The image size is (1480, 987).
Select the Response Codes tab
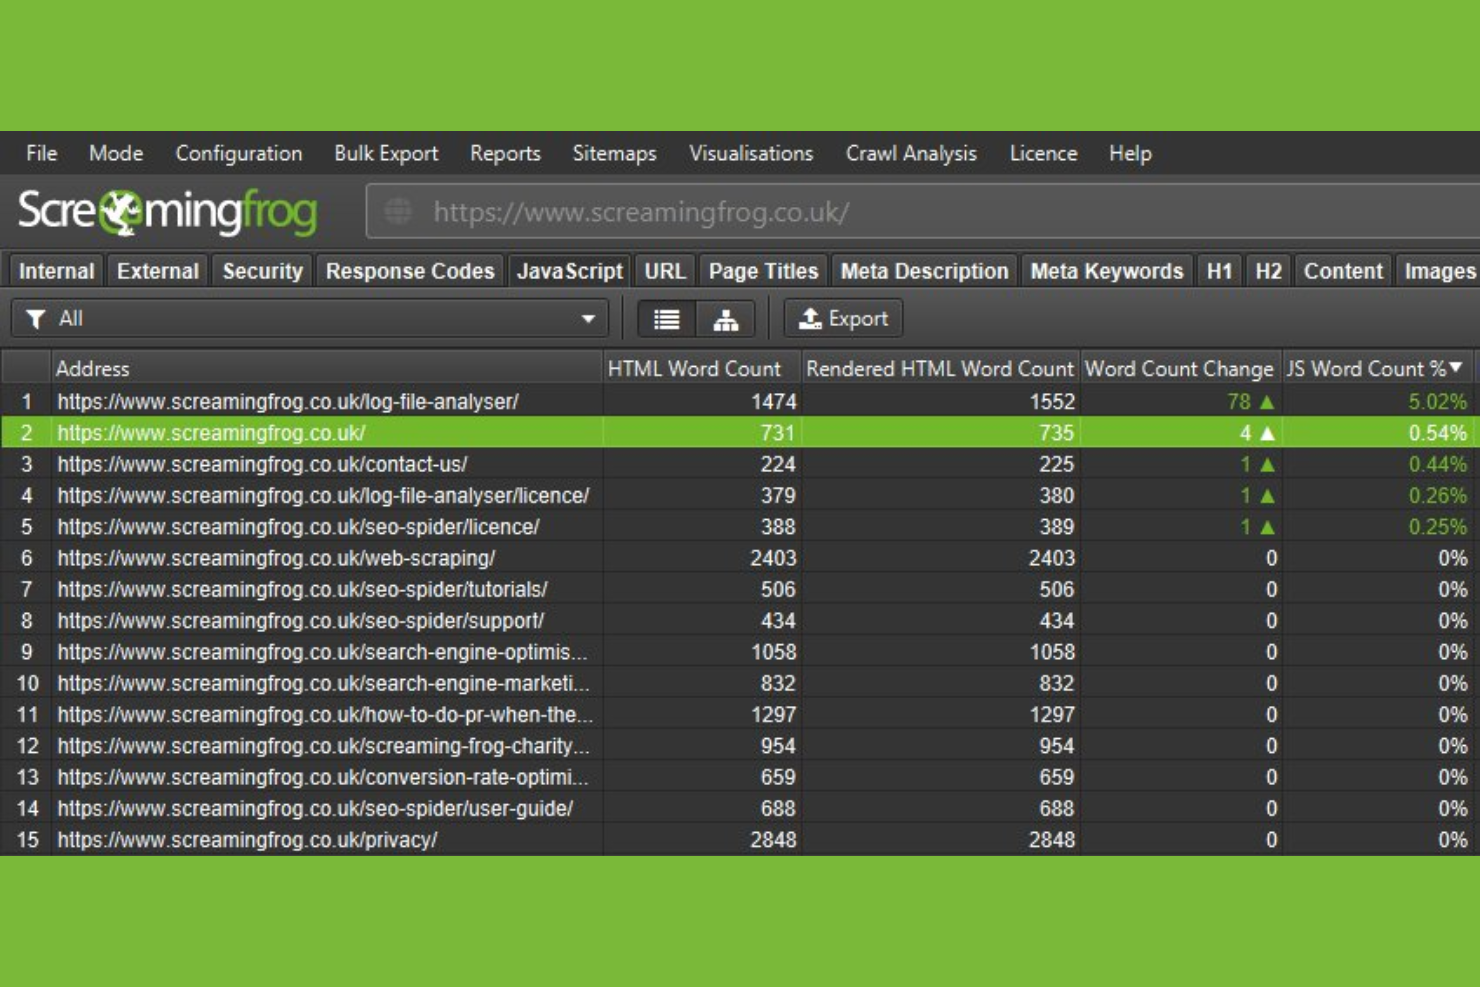[409, 270]
